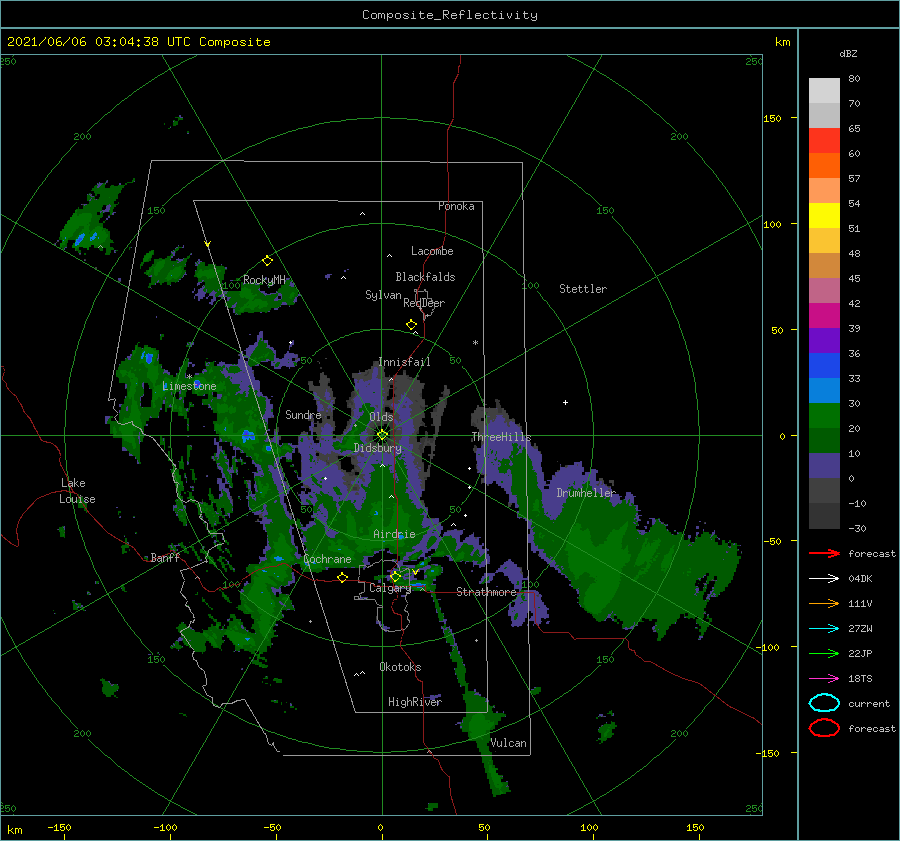The image size is (900, 841).
Task: Click the orange 111V arrow icon
Action: [824, 603]
